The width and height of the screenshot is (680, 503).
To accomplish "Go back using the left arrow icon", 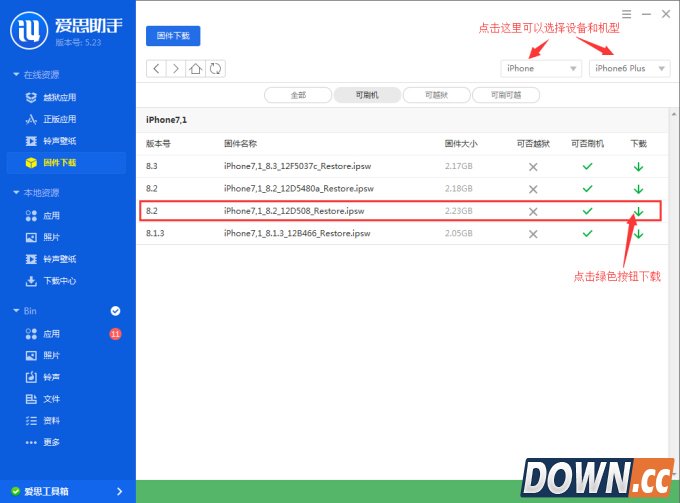I will [156, 68].
